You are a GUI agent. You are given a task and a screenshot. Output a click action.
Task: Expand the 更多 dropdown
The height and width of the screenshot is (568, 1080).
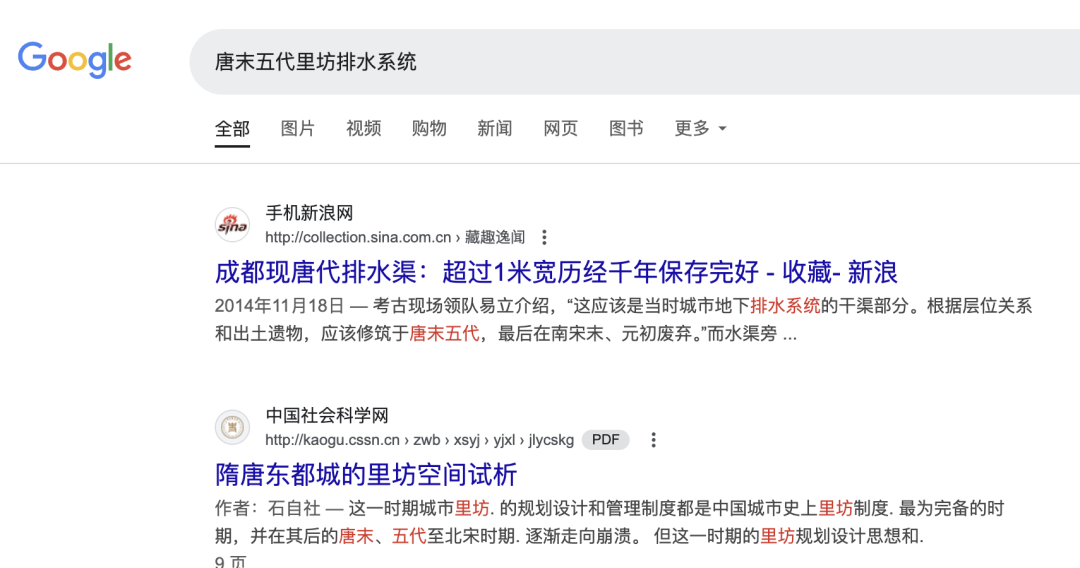click(x=700, y=129)
